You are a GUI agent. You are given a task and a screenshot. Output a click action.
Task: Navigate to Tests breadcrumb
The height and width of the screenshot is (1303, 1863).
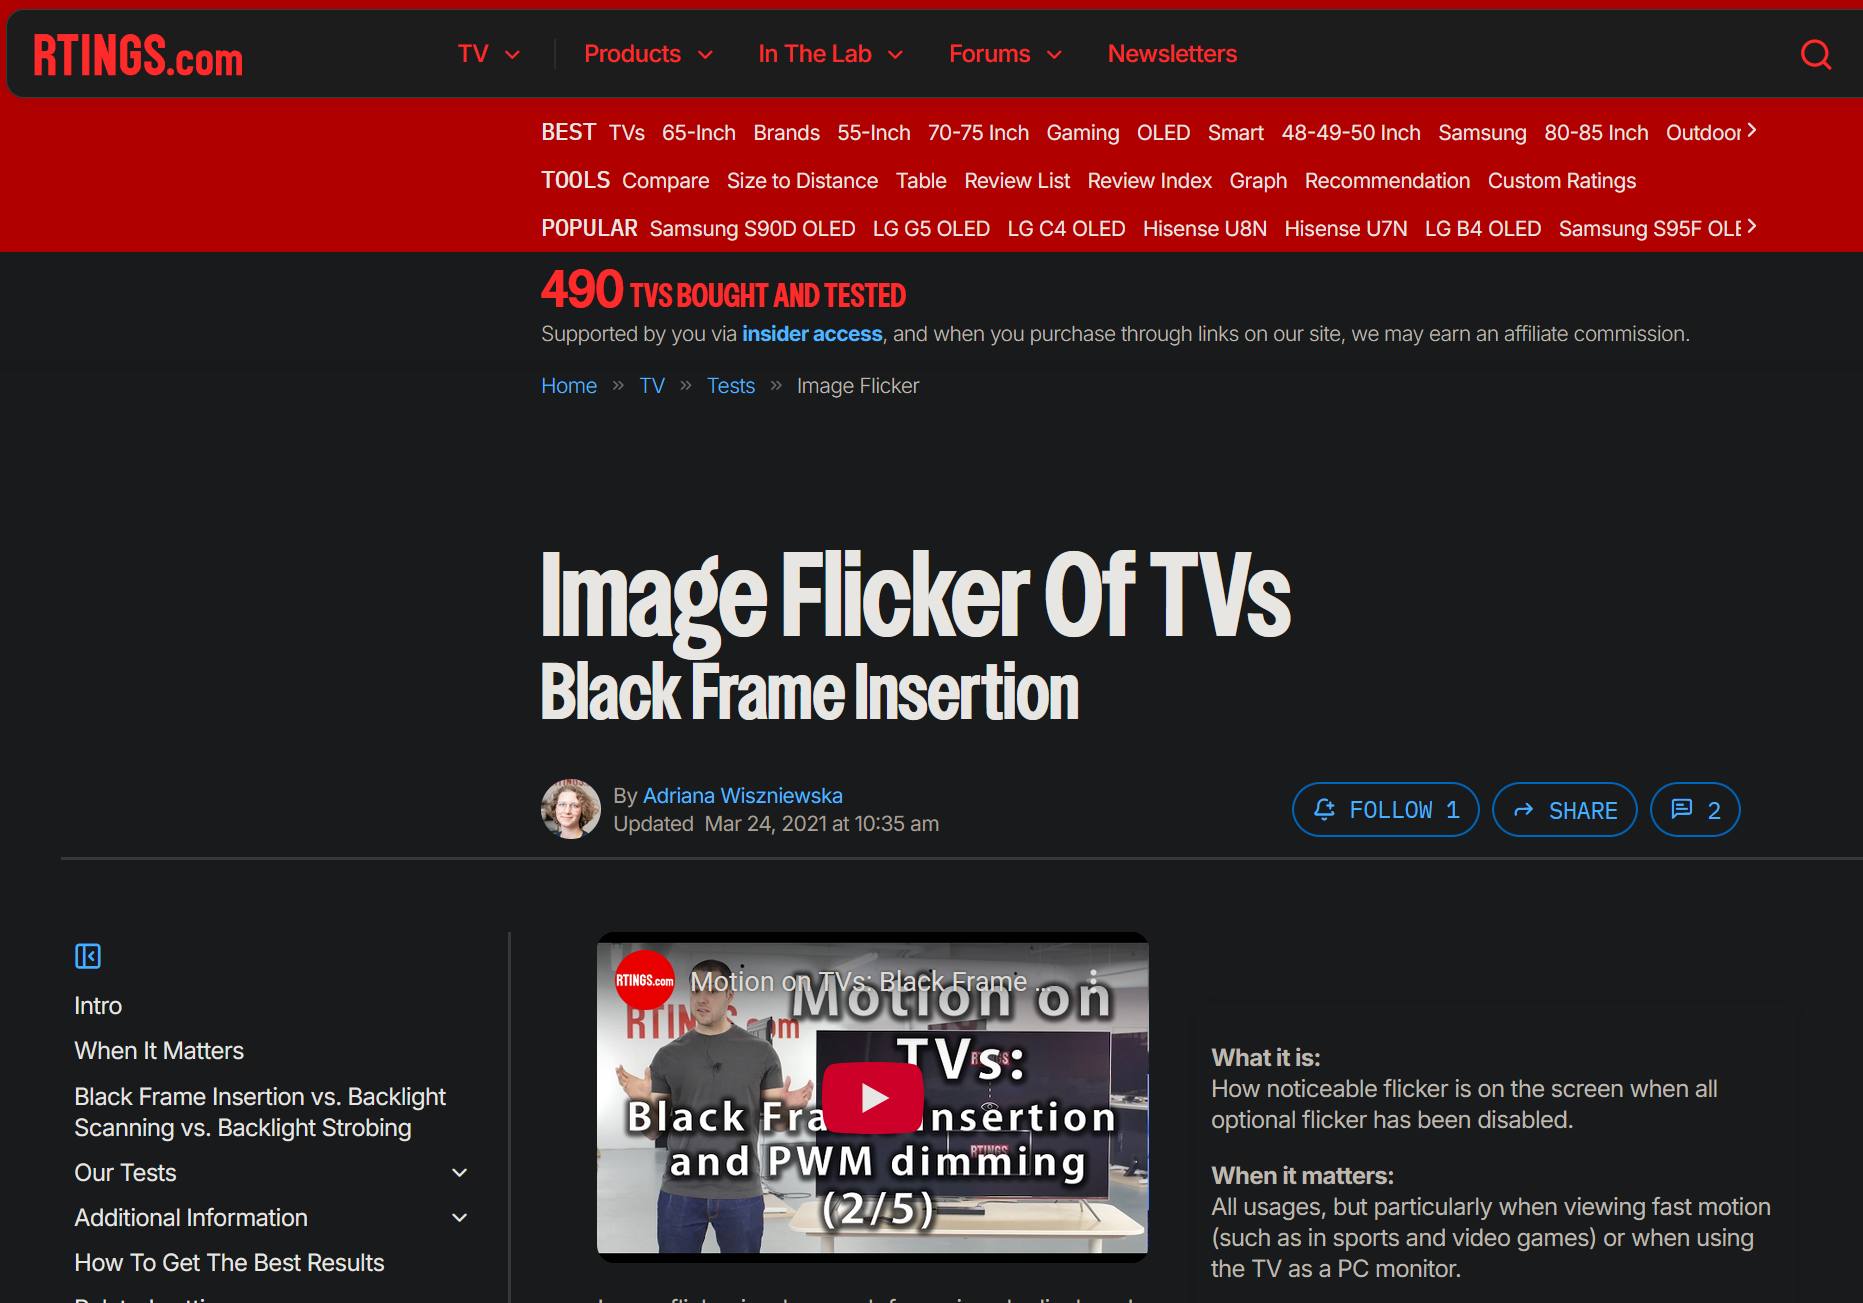coord(730,385)
